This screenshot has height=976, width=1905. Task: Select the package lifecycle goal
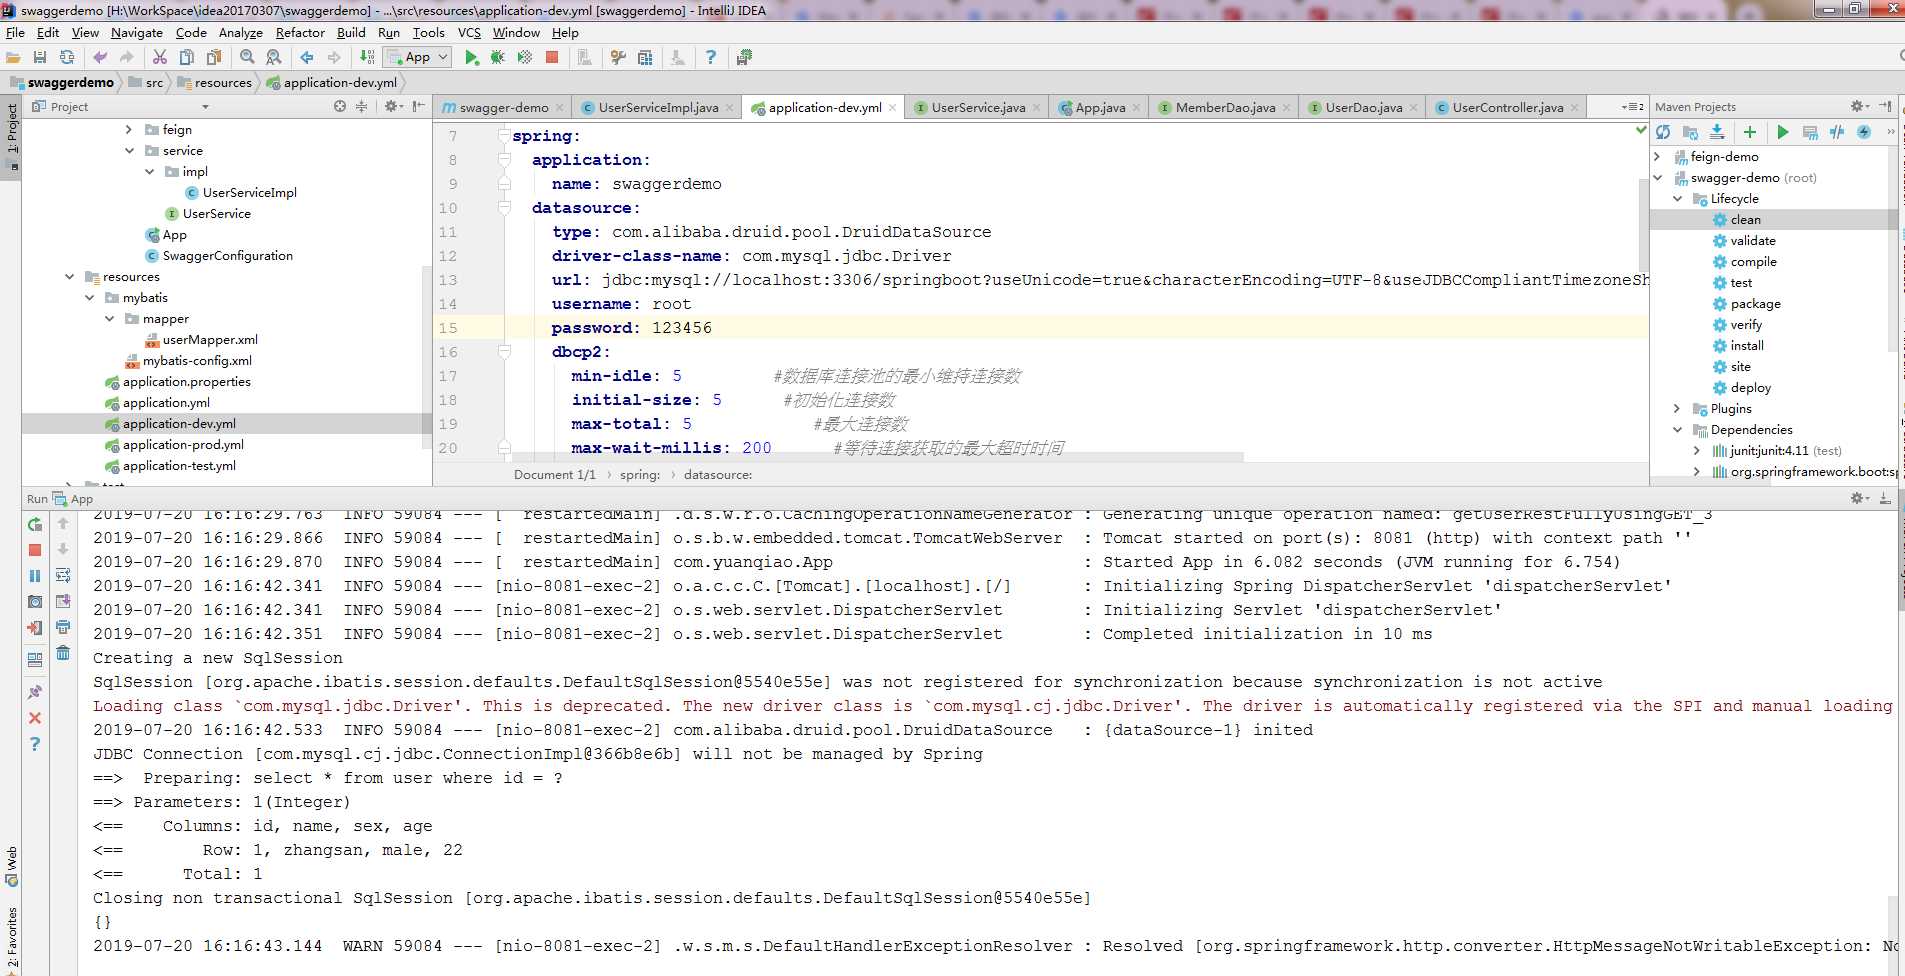coord(1756,304)
